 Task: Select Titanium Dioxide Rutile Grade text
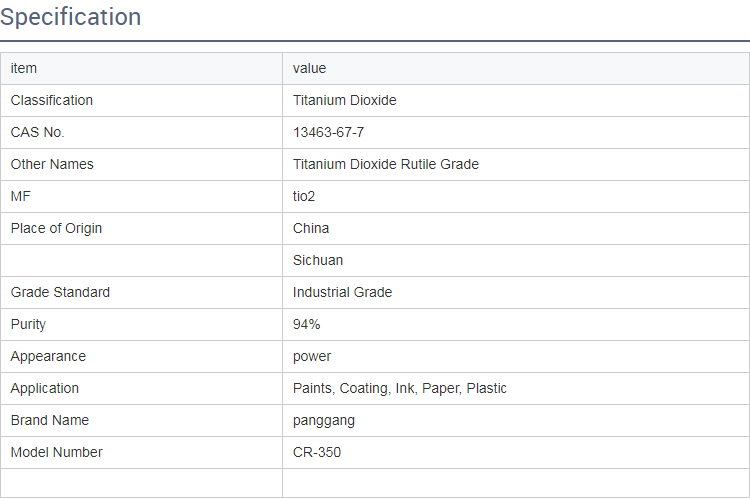pyautogui.click(x=386, y=164)
